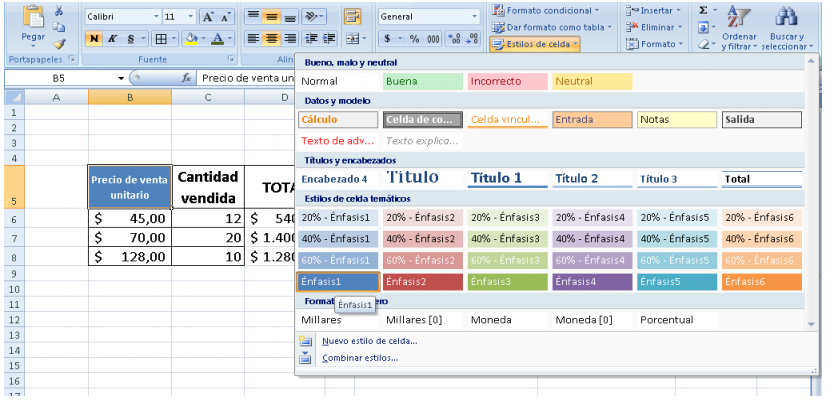839x403 pixels.
Task: Click the fx insert function icon
Action: tap(186, 78)
